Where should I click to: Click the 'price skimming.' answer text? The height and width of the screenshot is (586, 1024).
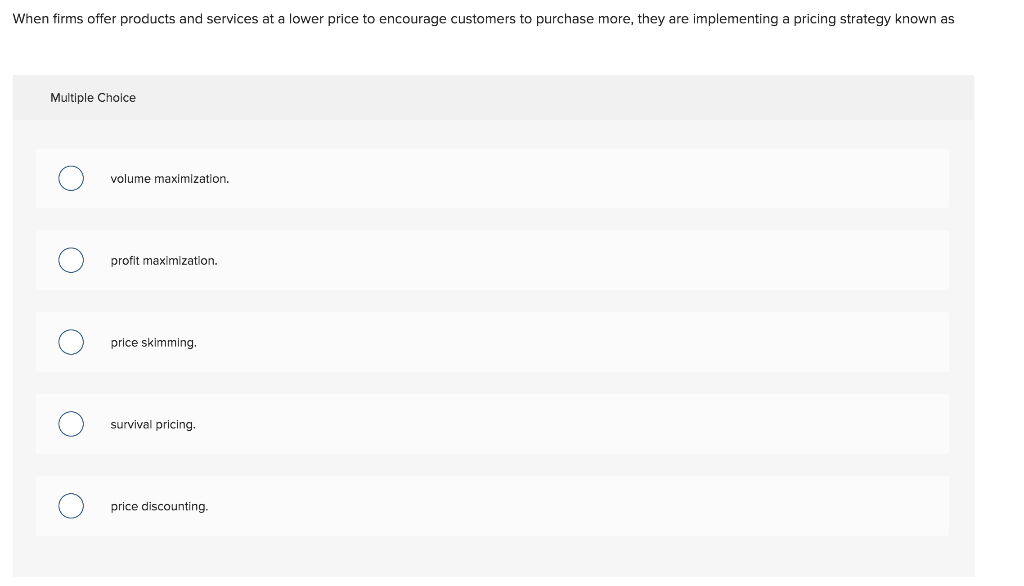(x=153, y=342)
